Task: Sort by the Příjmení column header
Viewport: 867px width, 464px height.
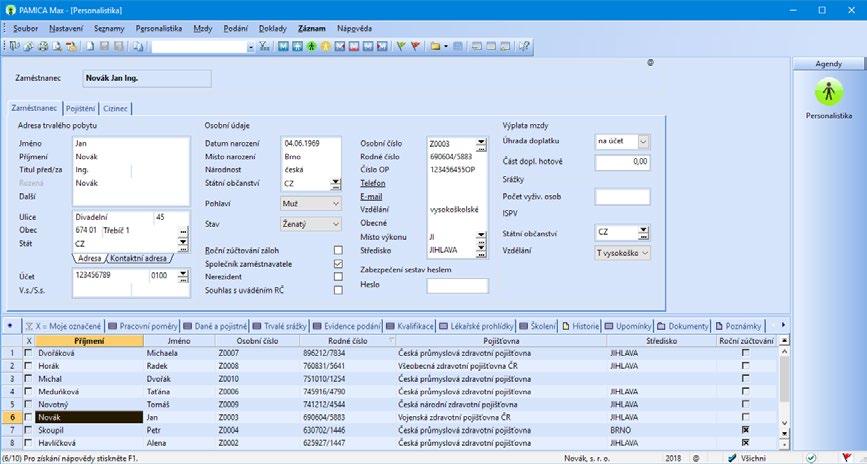Action: point(89,341)
